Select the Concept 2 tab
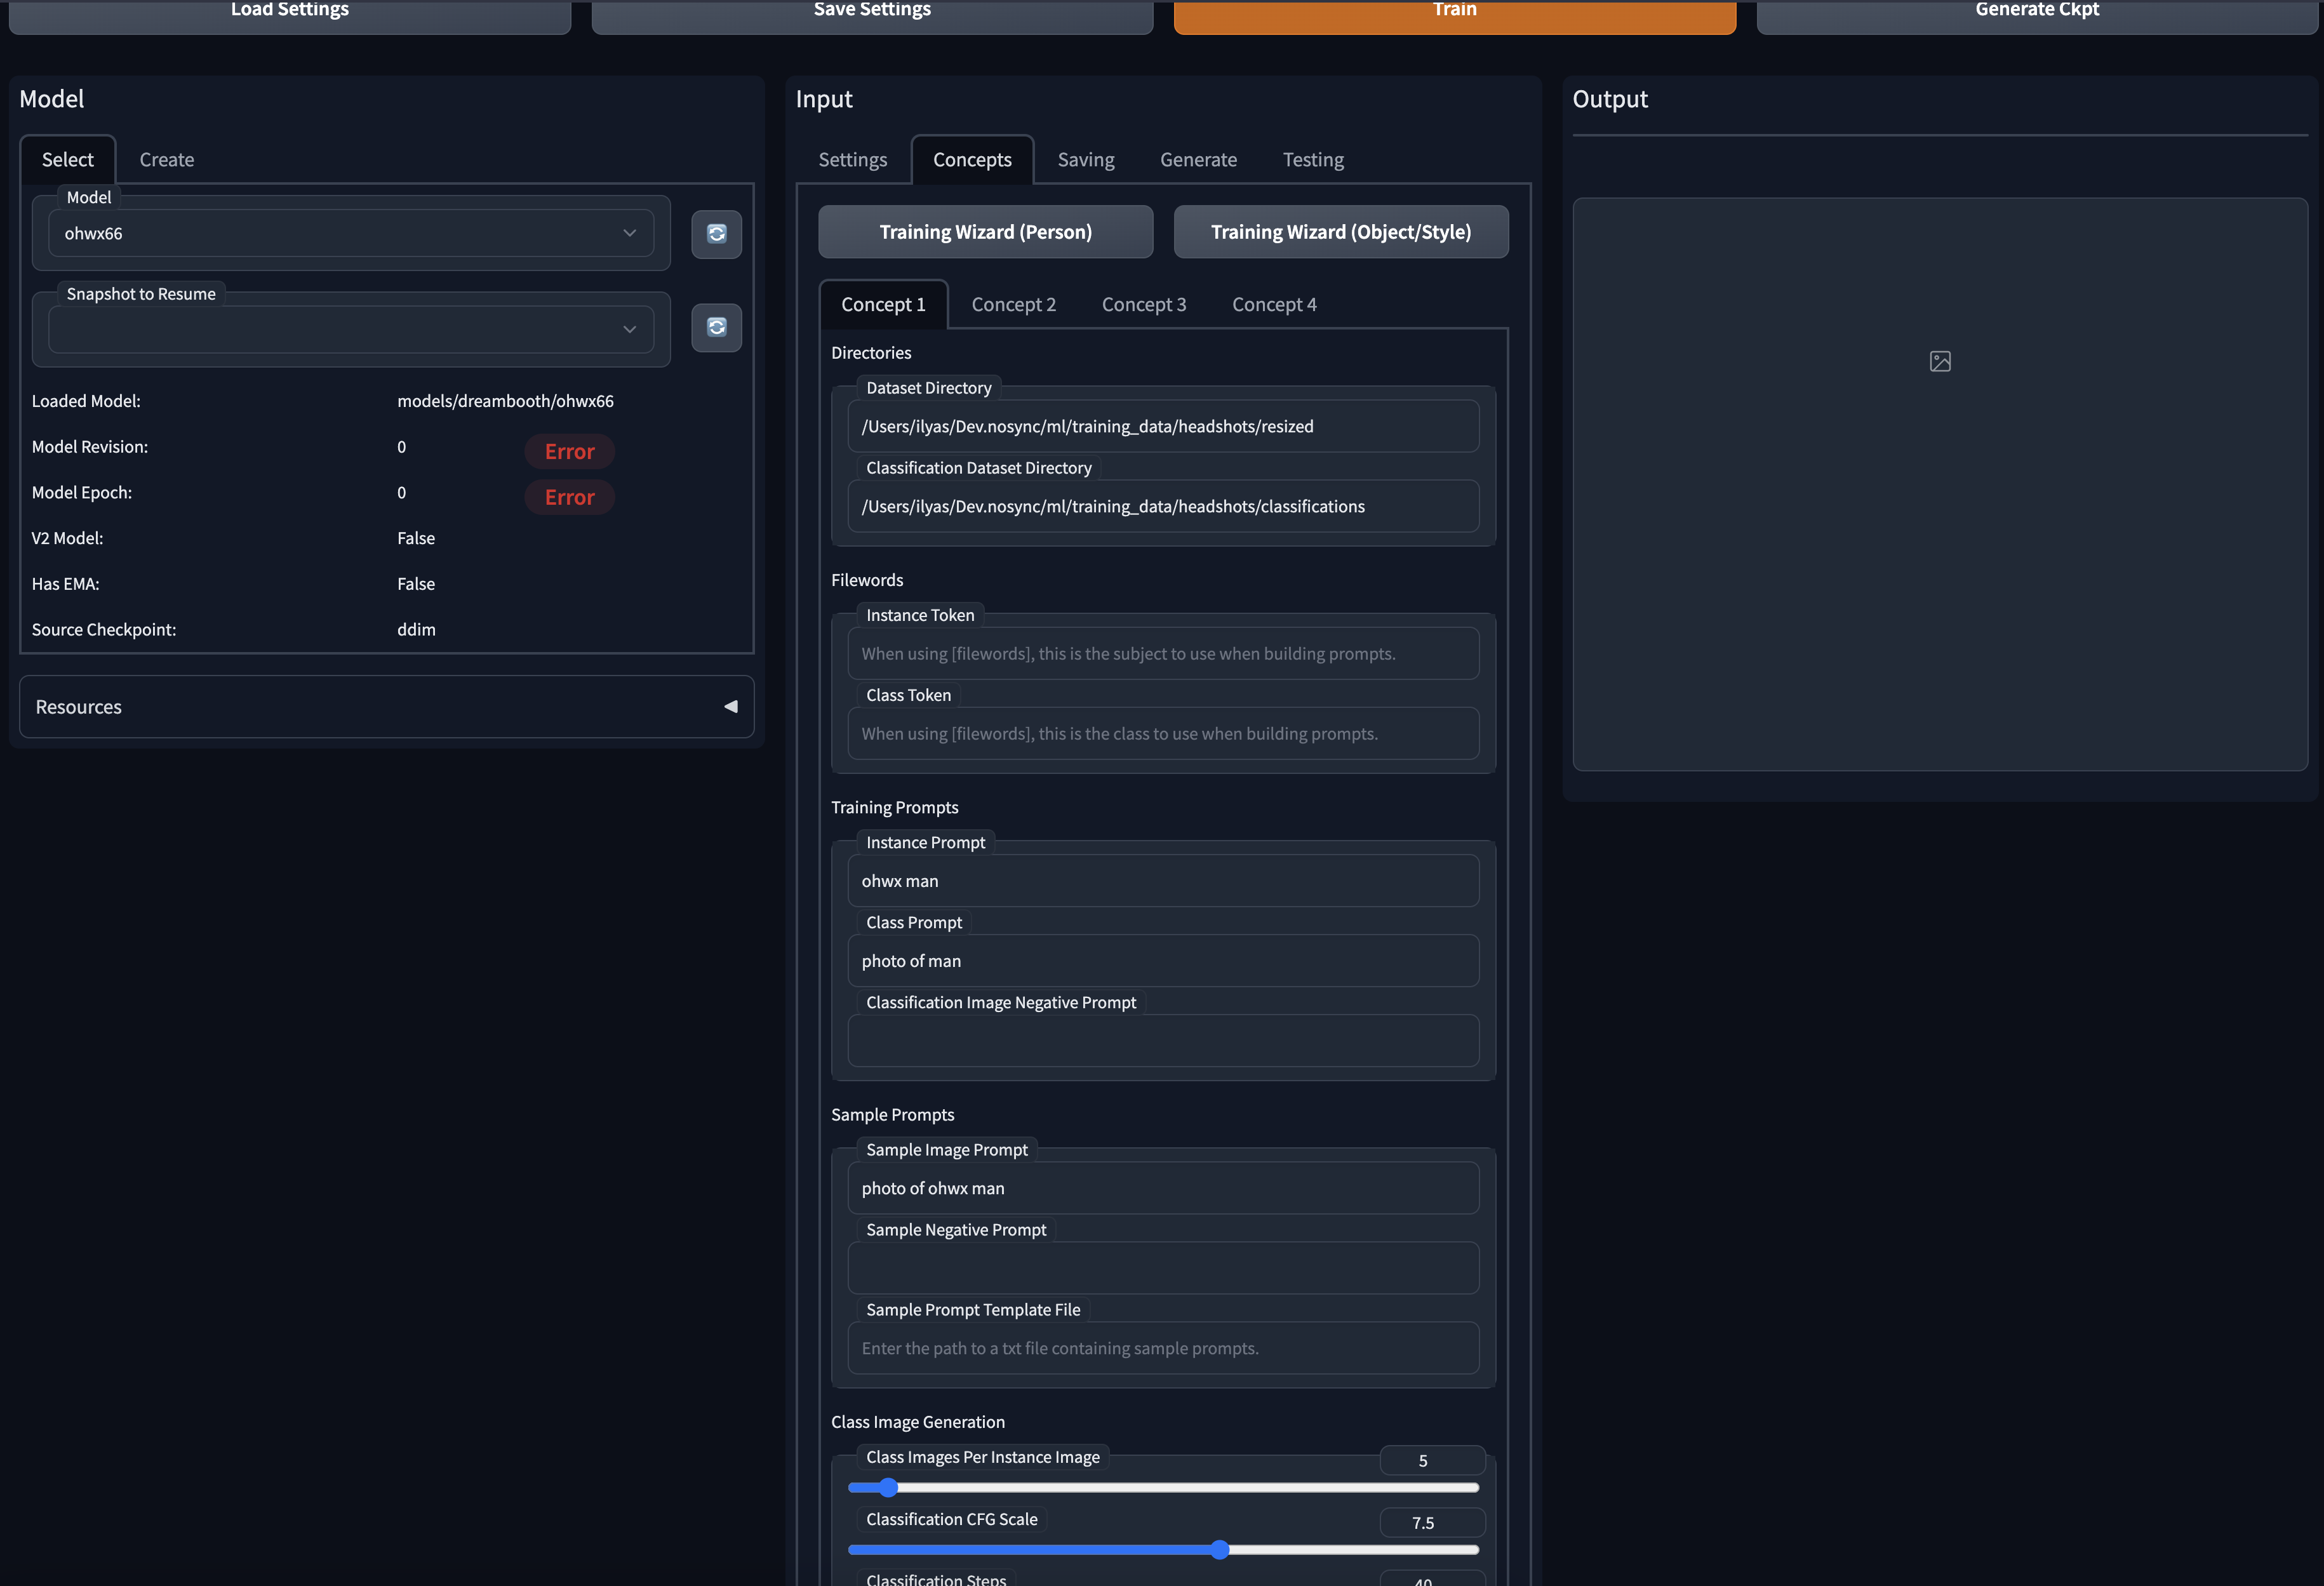 pyautogui.click(x=1013, y=304)
